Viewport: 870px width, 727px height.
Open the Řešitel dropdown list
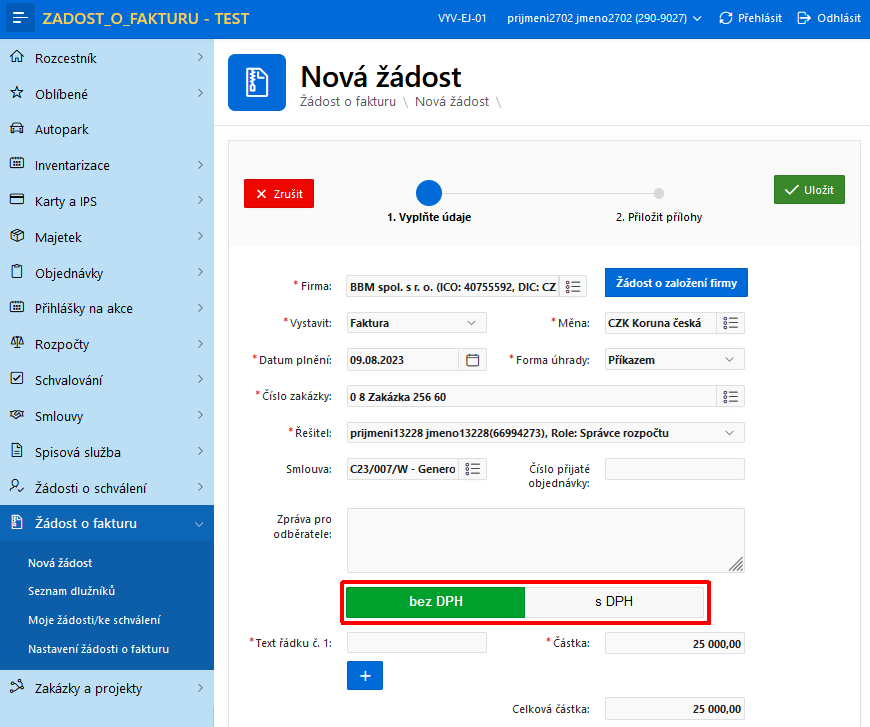click(546, 433)
